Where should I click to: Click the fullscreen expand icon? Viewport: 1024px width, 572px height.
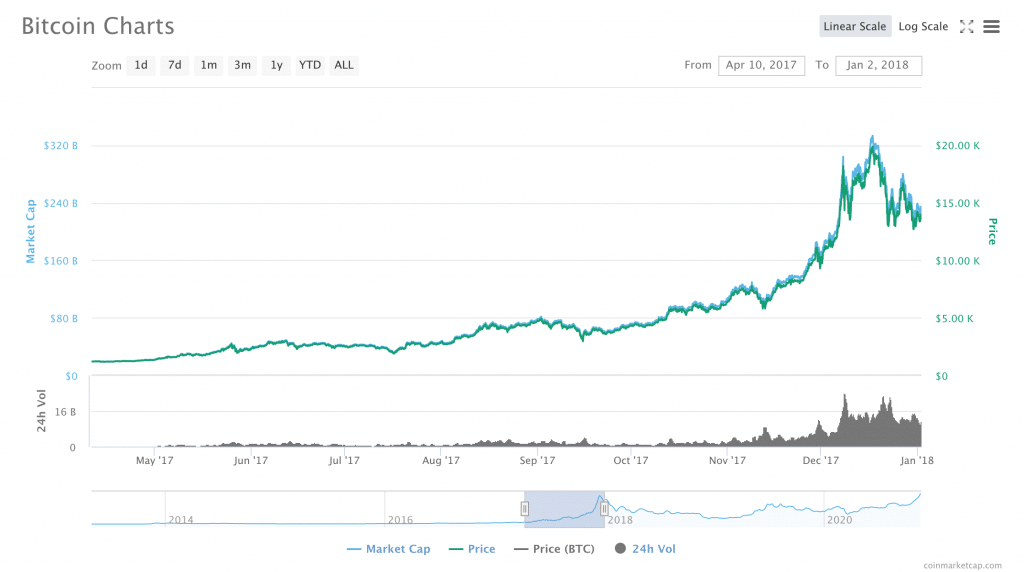pyautogui.click(x=966, y=27)
